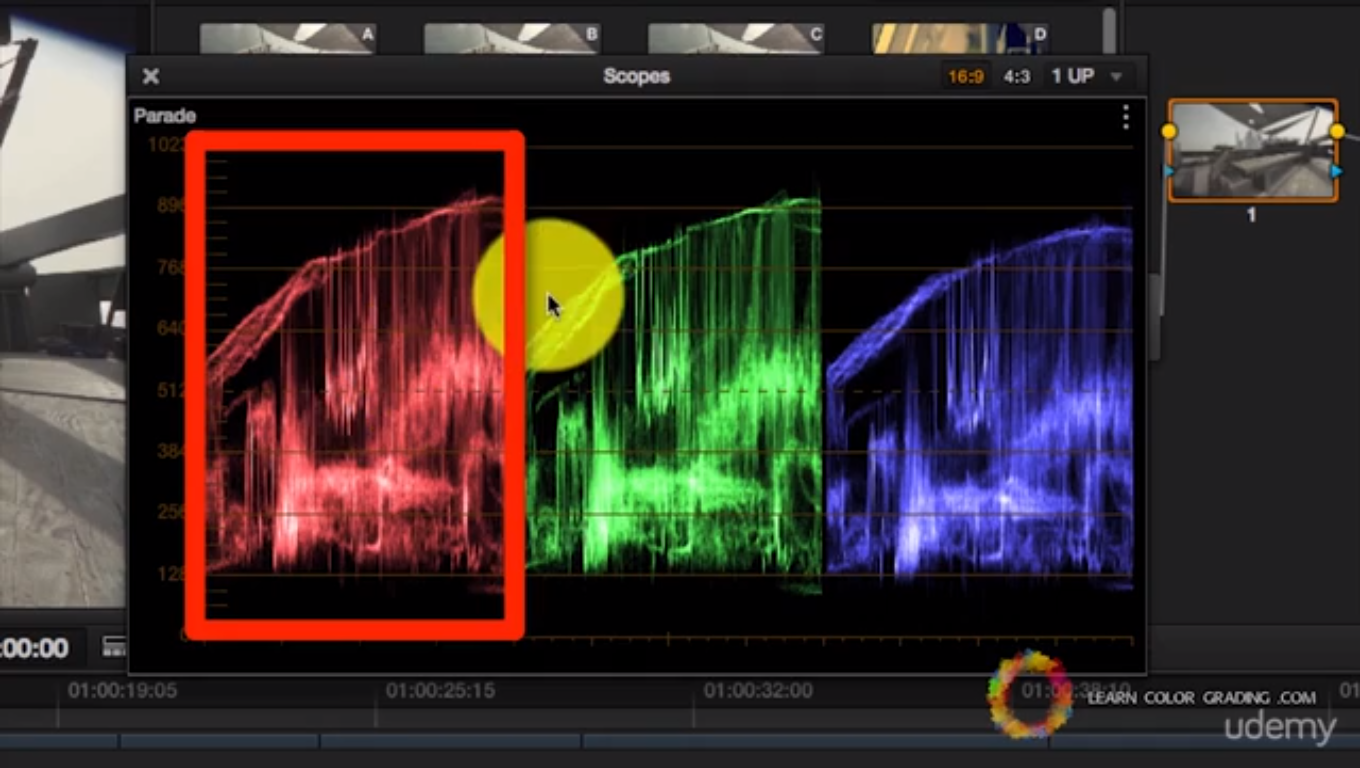
Task: Jump to 01:00:25:15 on timeline ruler
Action: pyautogui.click(x=440, y=691)
